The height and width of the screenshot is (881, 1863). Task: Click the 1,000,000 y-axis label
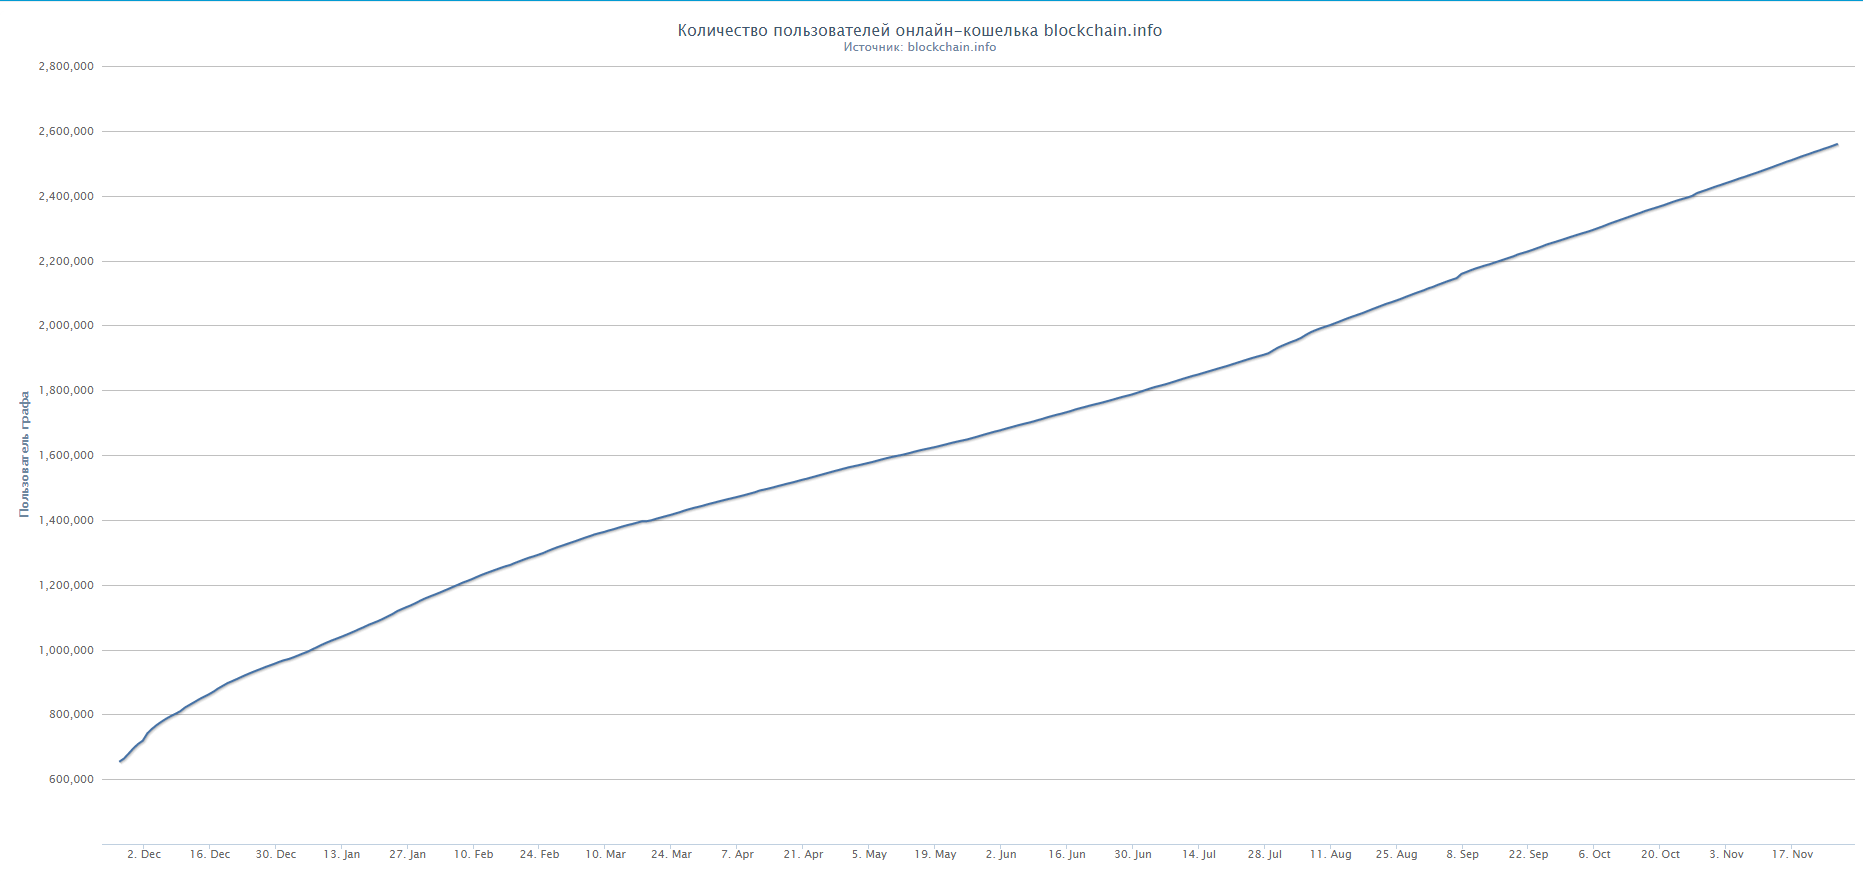66,650
